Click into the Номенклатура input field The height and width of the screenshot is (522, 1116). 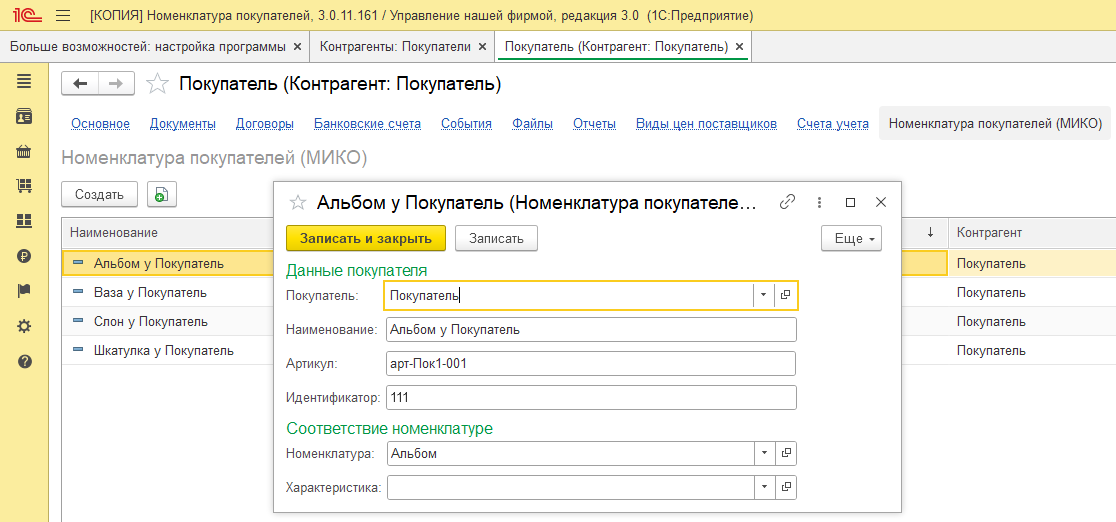(570, 453)
